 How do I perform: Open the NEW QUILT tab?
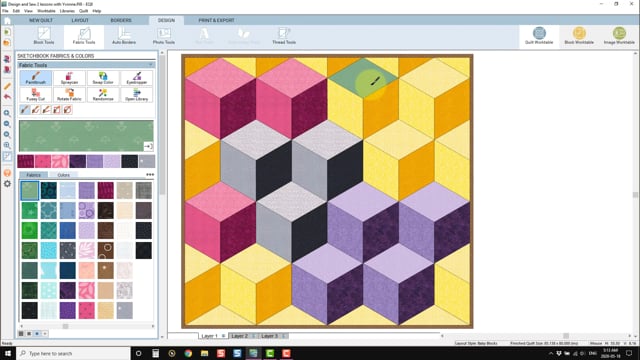40,20
